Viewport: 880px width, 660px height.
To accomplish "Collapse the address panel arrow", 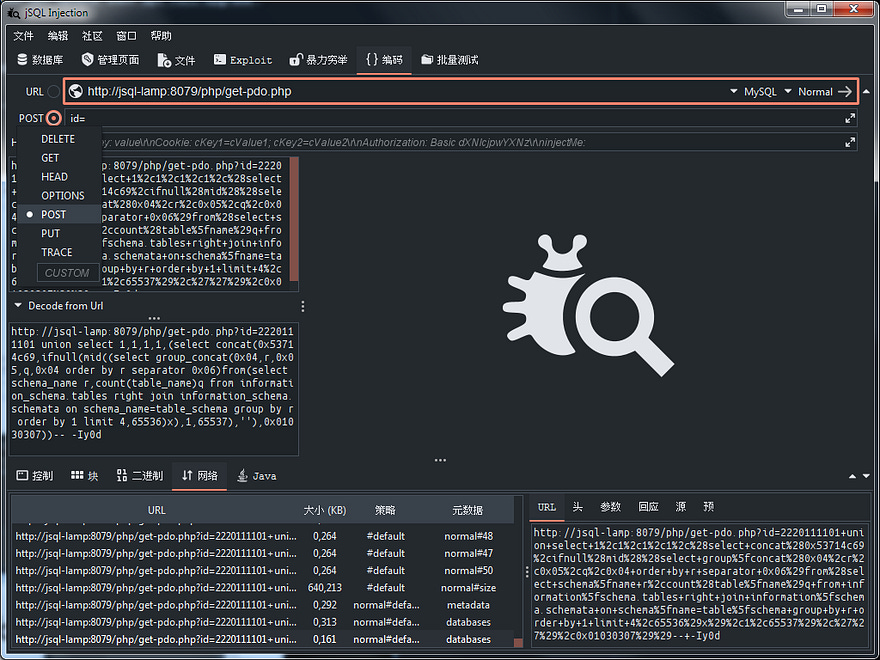I will pyautogui.click(x=867, y=91).
